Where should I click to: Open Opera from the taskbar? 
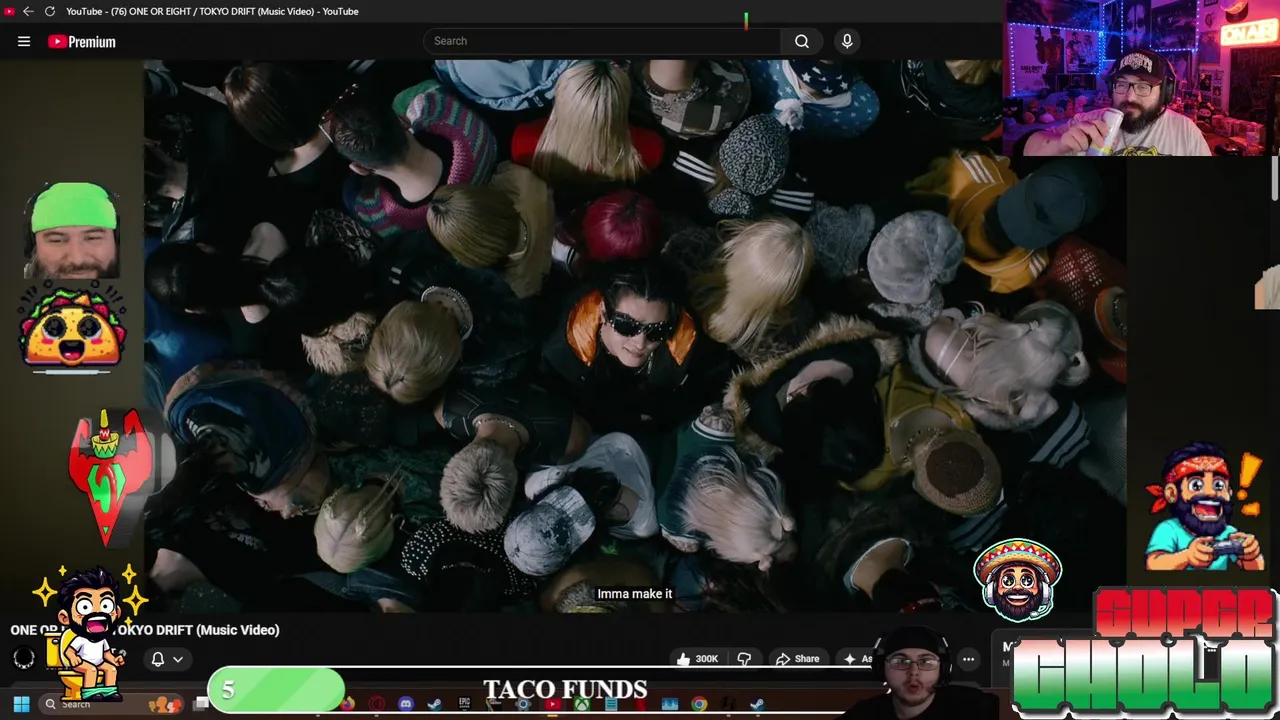click(377, 704)
